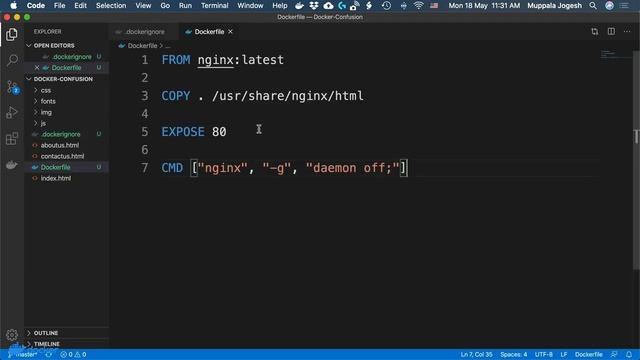Screen dimensions: 640x360
Task: Open the Dropbox menu bar icon
Action: pyautogui.click(x=313, y=6)
